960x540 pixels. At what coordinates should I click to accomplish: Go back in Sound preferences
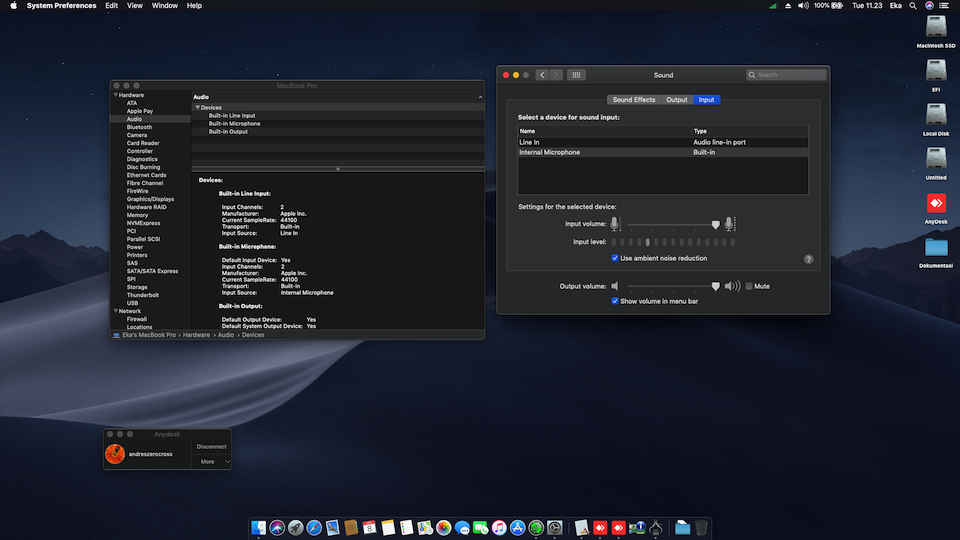[542, 75]
